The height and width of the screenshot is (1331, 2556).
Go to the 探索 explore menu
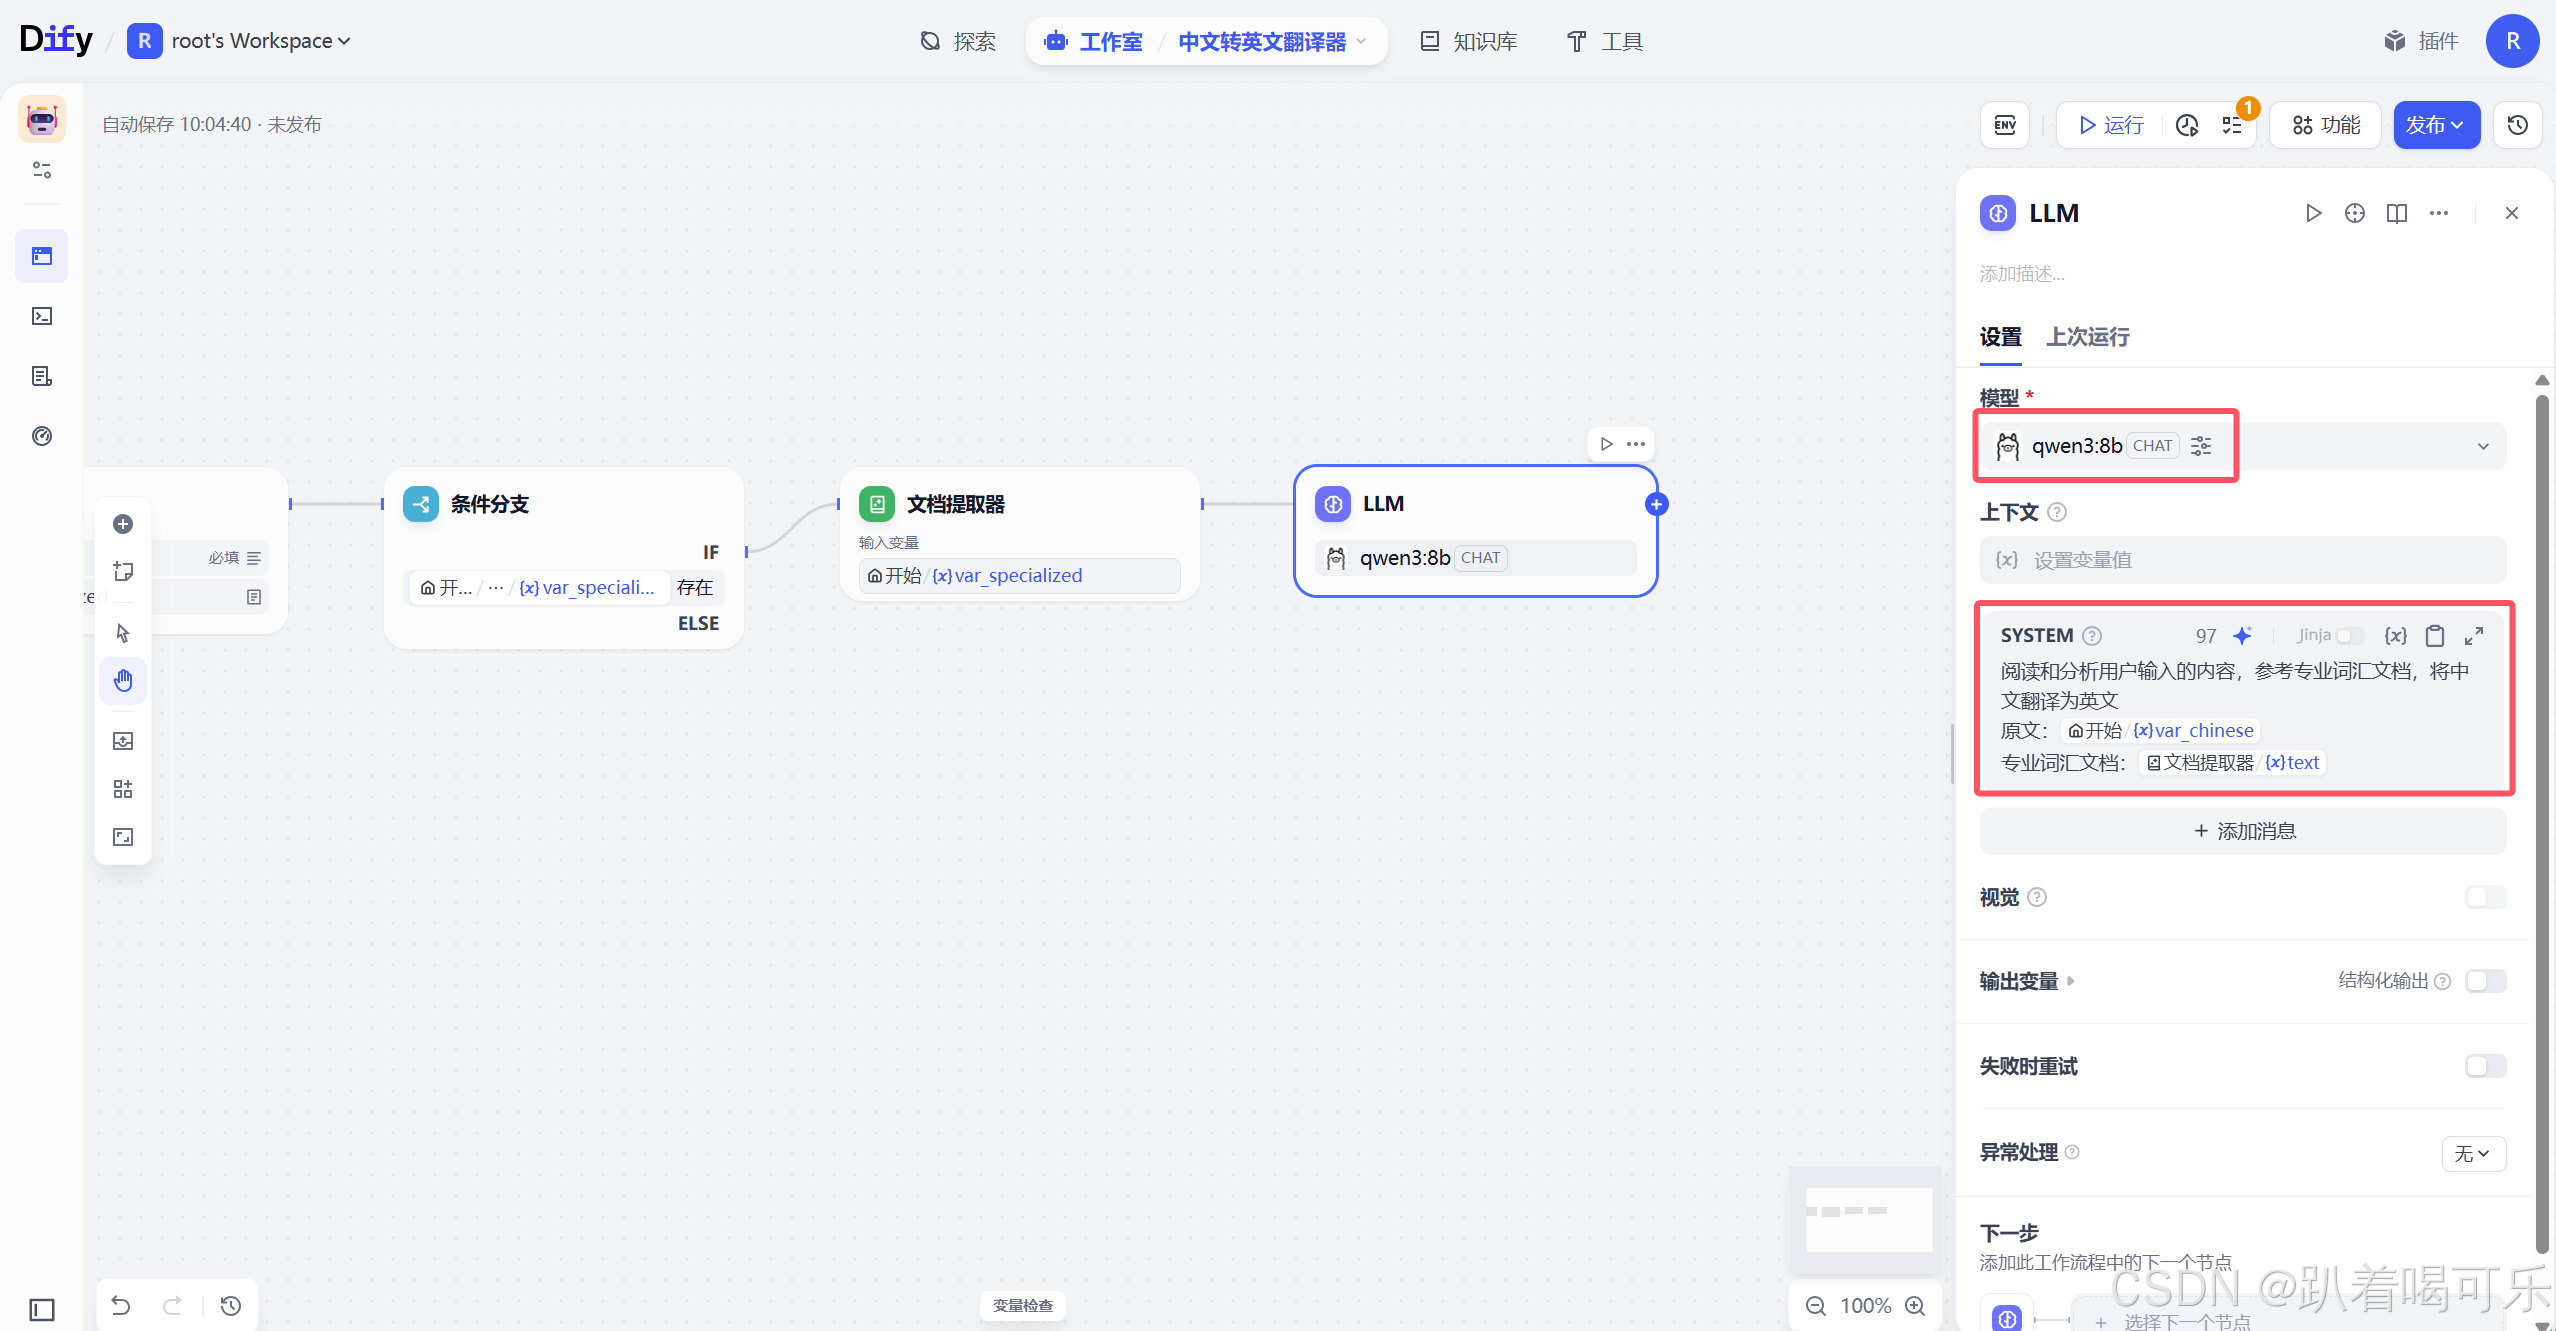(958, 41)
